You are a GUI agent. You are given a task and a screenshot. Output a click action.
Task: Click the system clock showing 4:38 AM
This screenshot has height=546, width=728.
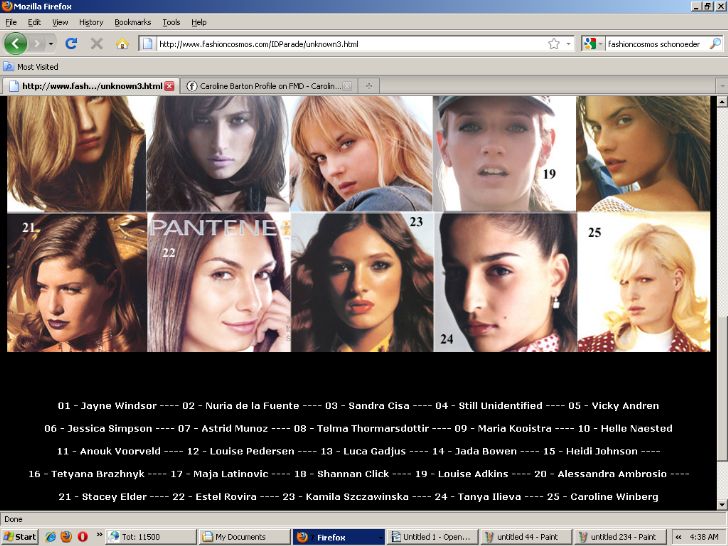(x=703, y=537)
